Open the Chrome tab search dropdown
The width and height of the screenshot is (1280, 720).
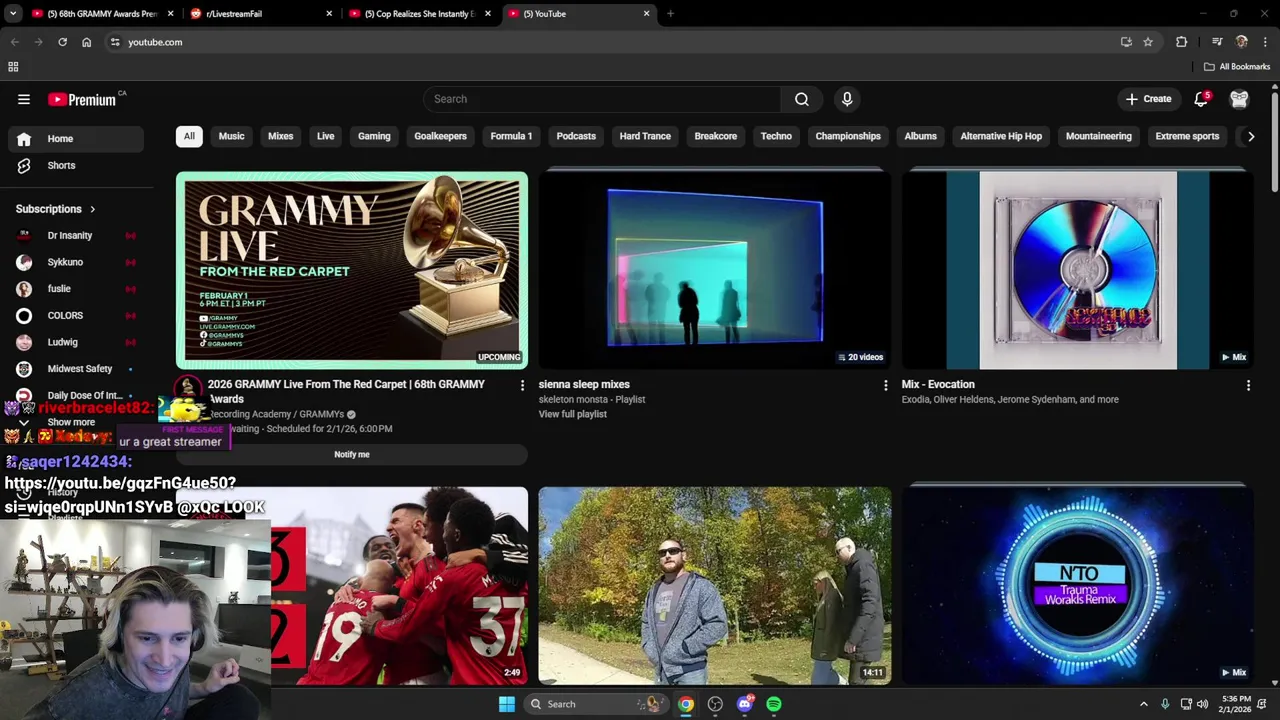click(13, 14)
